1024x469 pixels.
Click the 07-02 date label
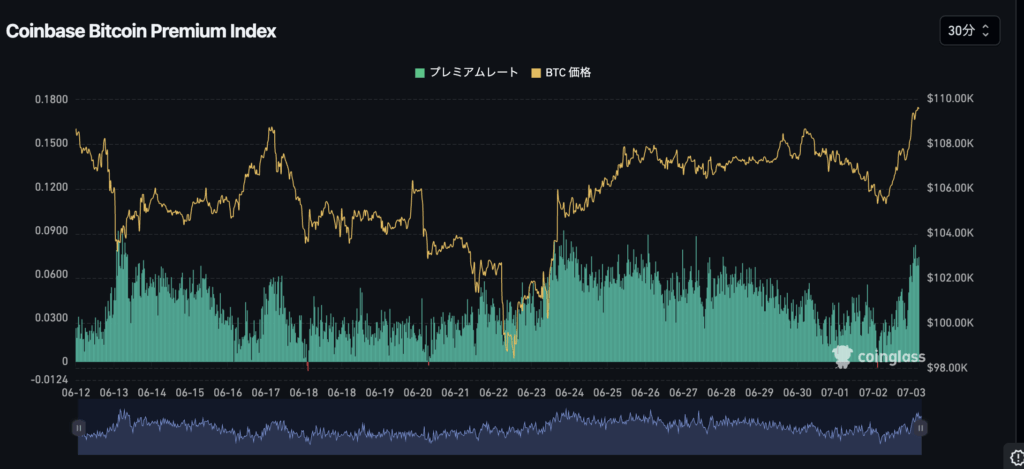pos(873,393)
